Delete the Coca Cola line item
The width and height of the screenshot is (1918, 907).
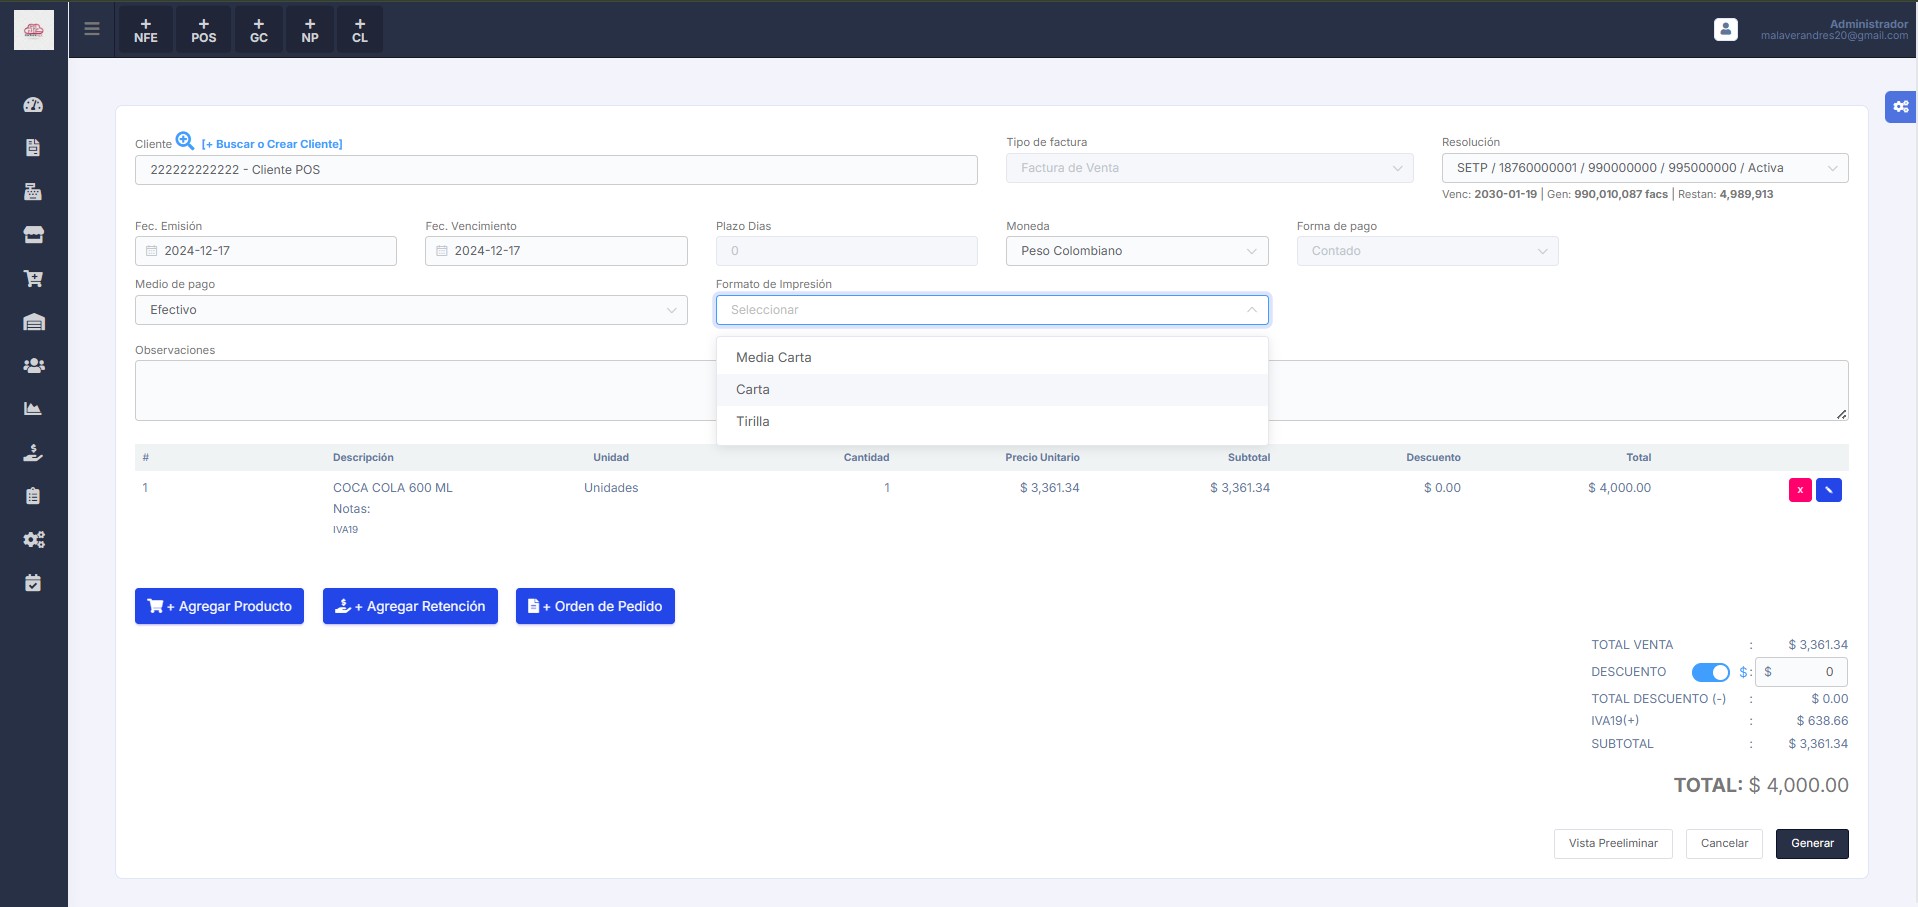[x=1800, y=490]
